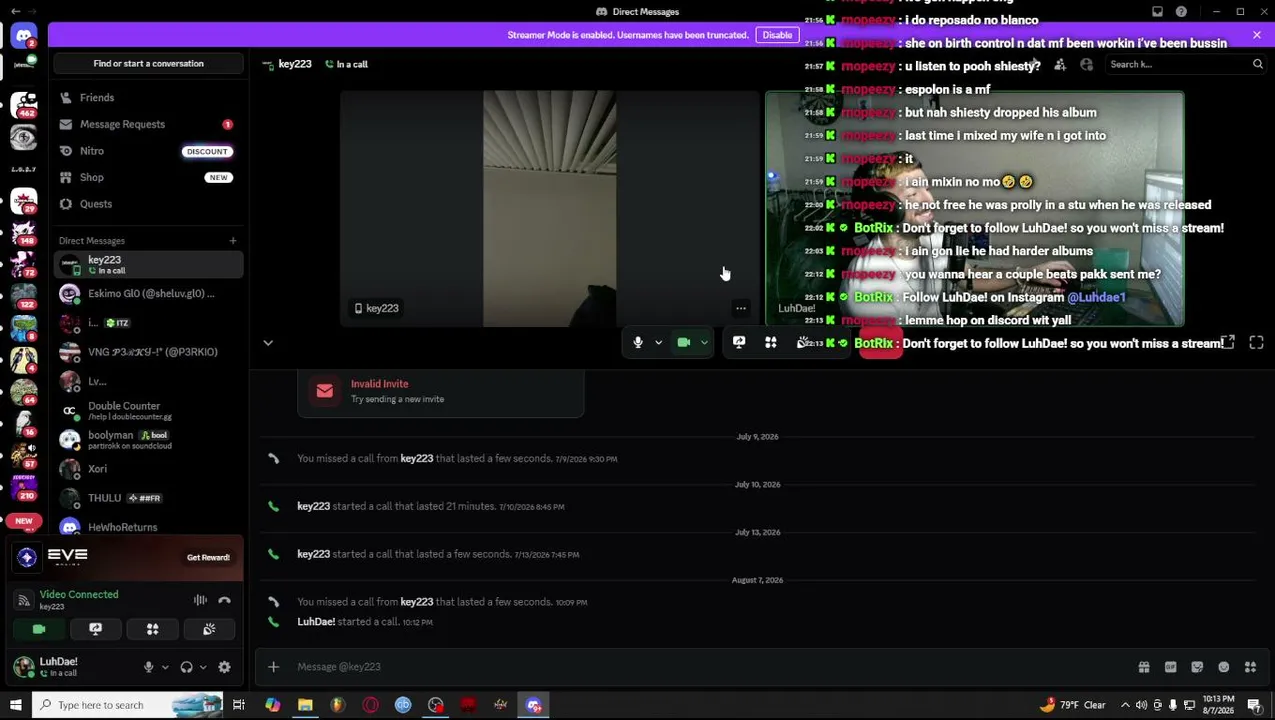Open the VNG direct message

(148, 352)
